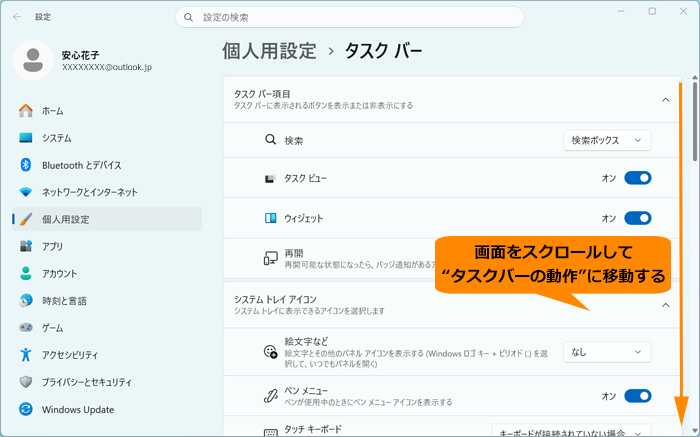Image resolution: width=700 pixels, height=437 pixels.
Task: Click the Bluetooth icon in sidebar
Action: pos(26,165)
